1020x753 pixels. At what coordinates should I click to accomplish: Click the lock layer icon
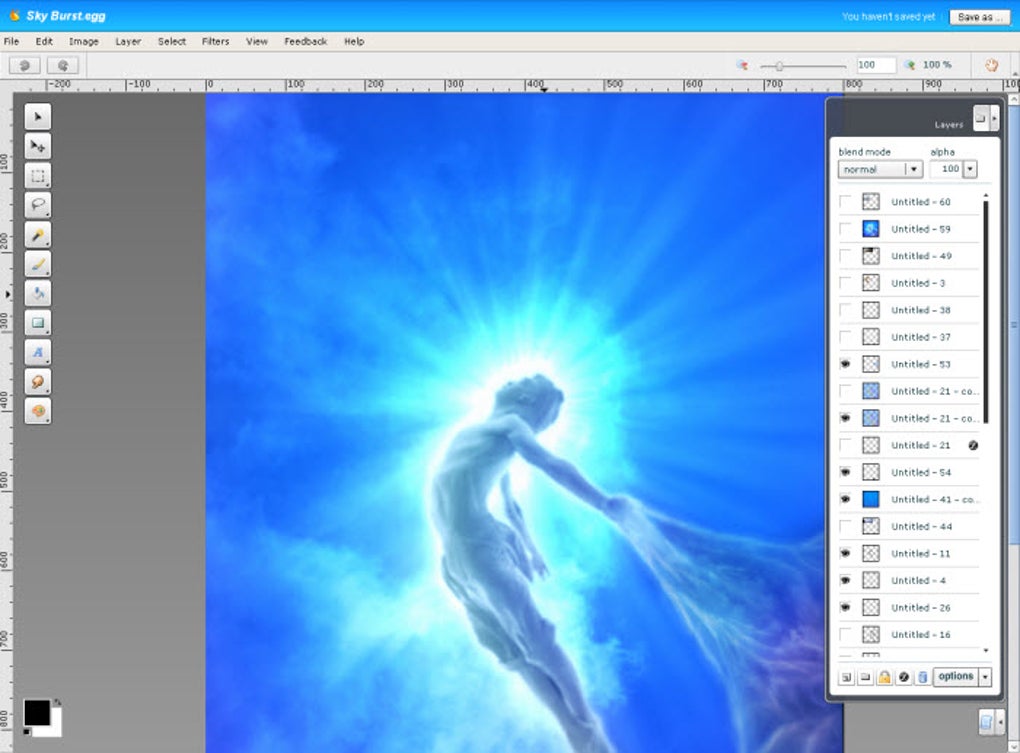pos(884,677)
